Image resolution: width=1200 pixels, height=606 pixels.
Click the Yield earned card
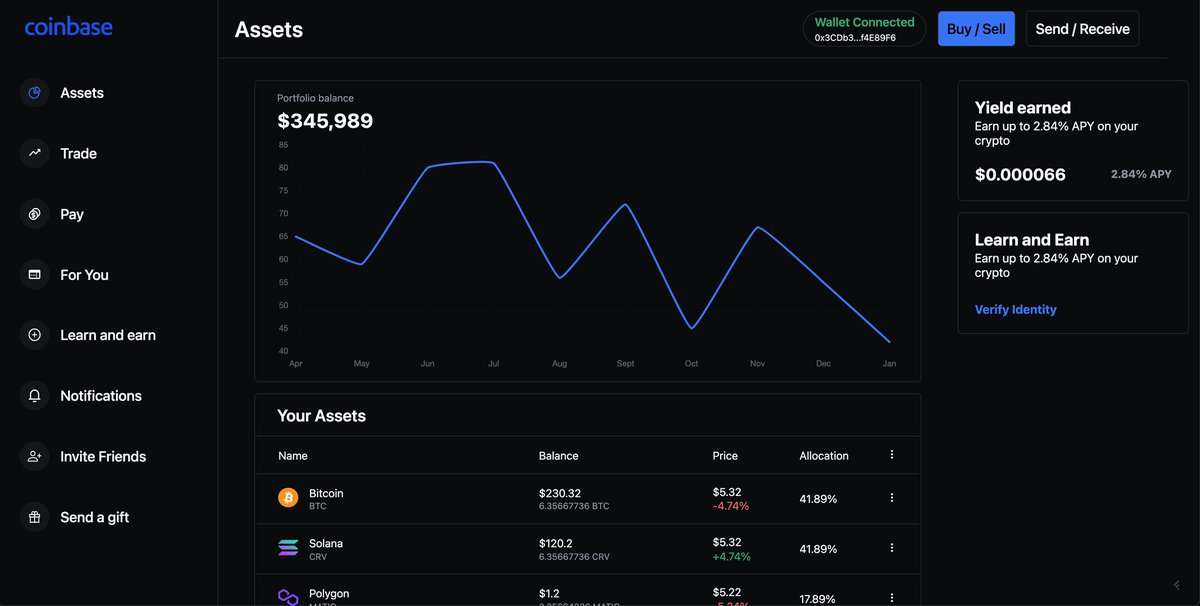(1074, 141)
